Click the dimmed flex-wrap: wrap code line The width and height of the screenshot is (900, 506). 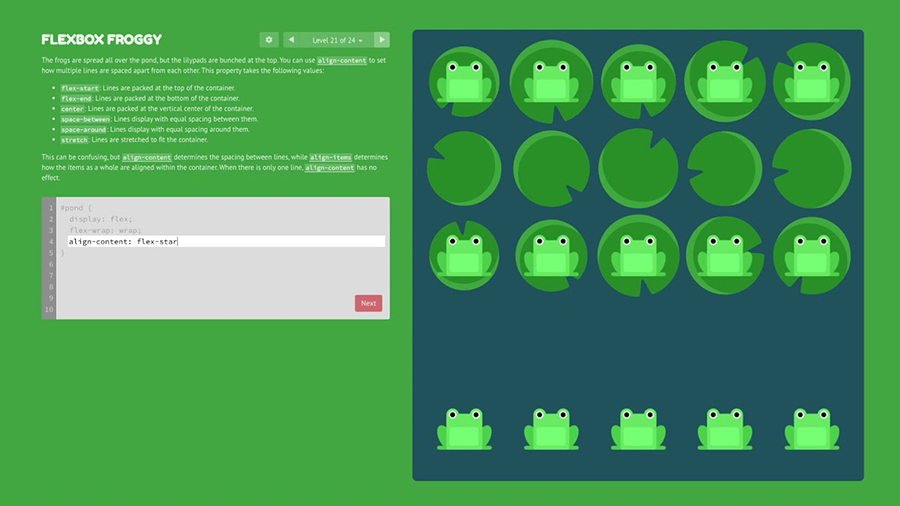point(105,230)
